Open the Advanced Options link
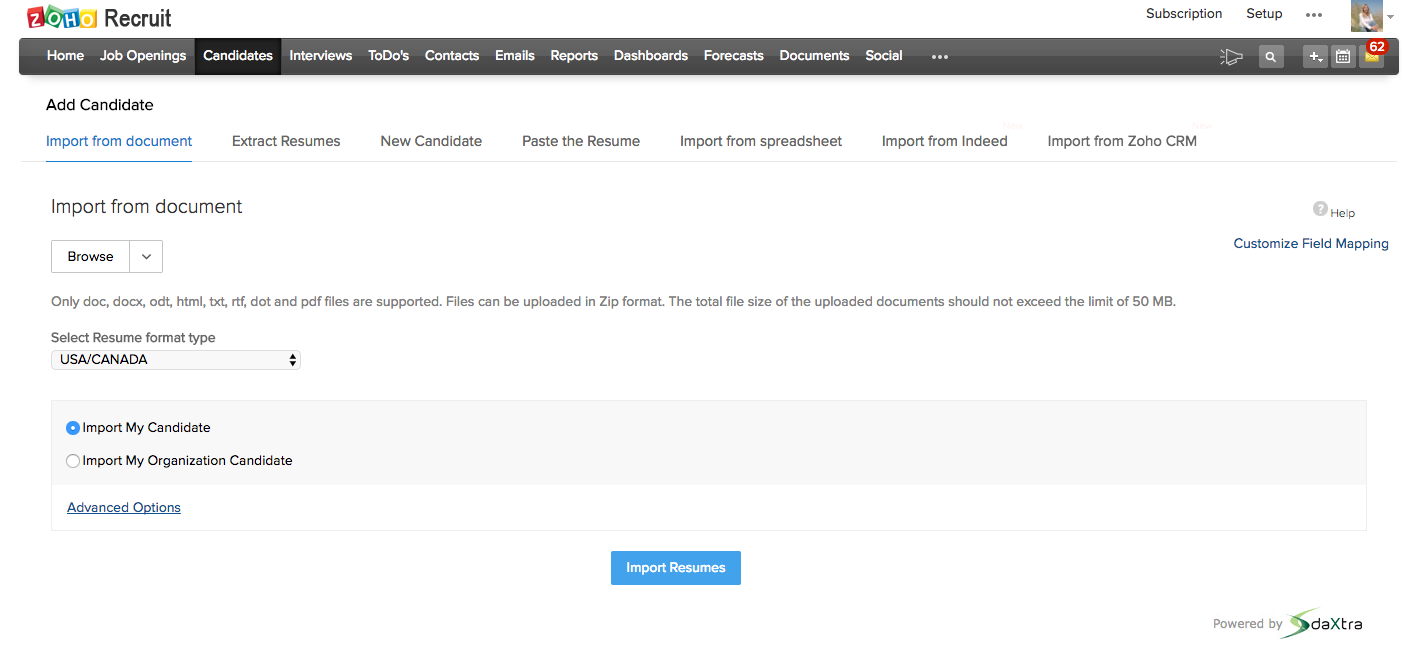This screenshot has width=1405, height=655. coord(124,508)
